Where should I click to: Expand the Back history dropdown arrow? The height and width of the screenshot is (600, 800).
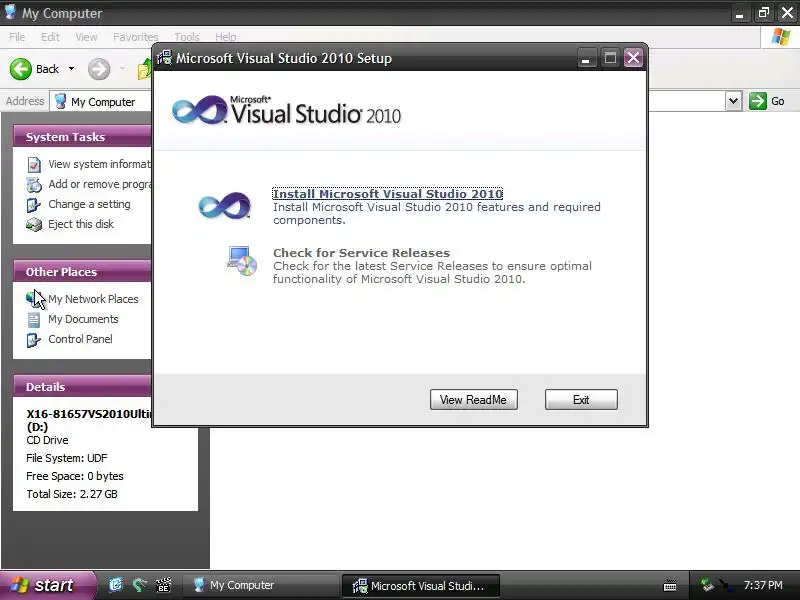coord(71,69)
